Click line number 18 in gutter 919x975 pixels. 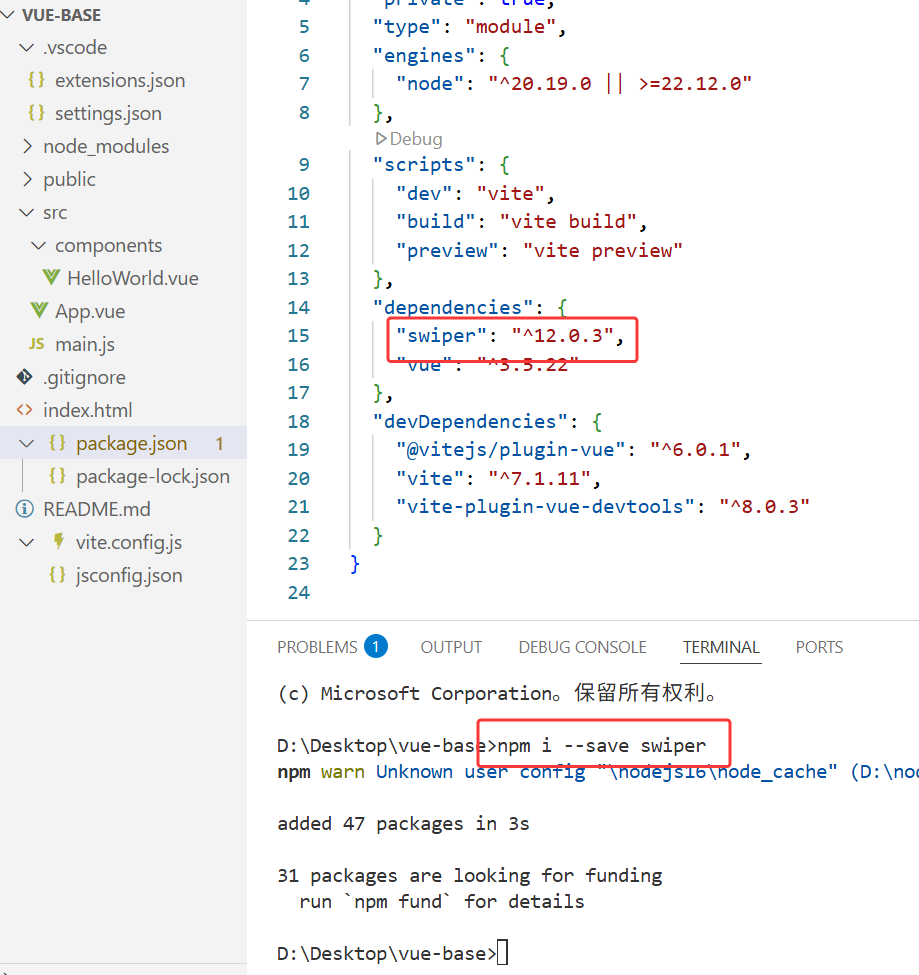click(x=298, y=421)
